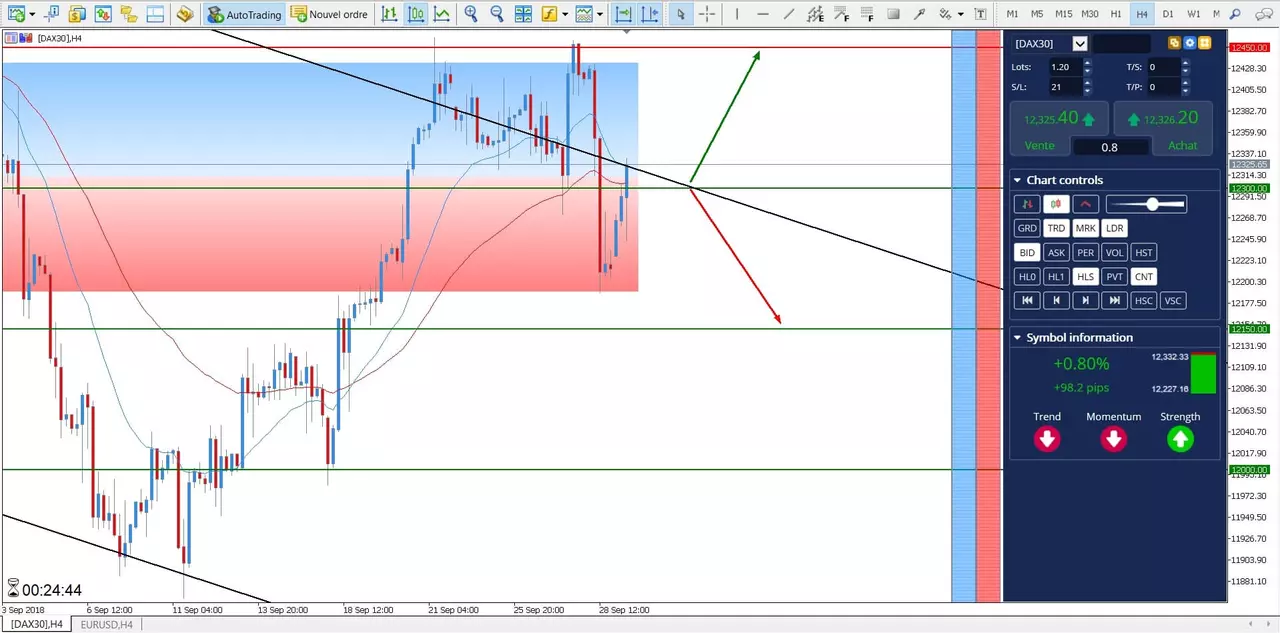
Task: Switch to M1 timeframe
Action: point(1013,14)
